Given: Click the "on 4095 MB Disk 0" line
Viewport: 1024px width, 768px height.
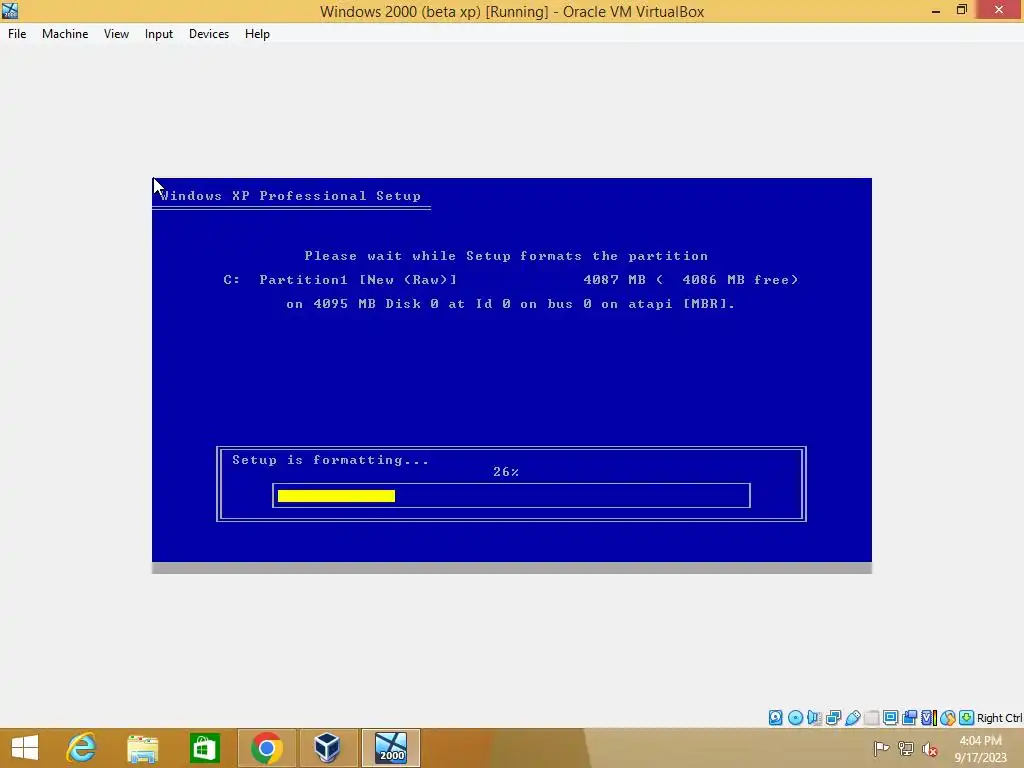Looking at the screenshot, I should [x=511, y=304].
